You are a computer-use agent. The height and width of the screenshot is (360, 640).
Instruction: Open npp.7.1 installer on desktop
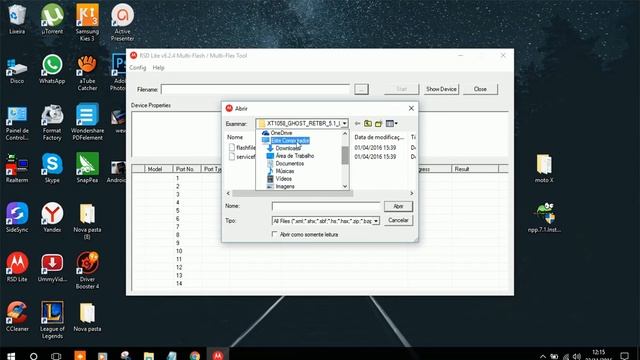(x=544, y=218)
